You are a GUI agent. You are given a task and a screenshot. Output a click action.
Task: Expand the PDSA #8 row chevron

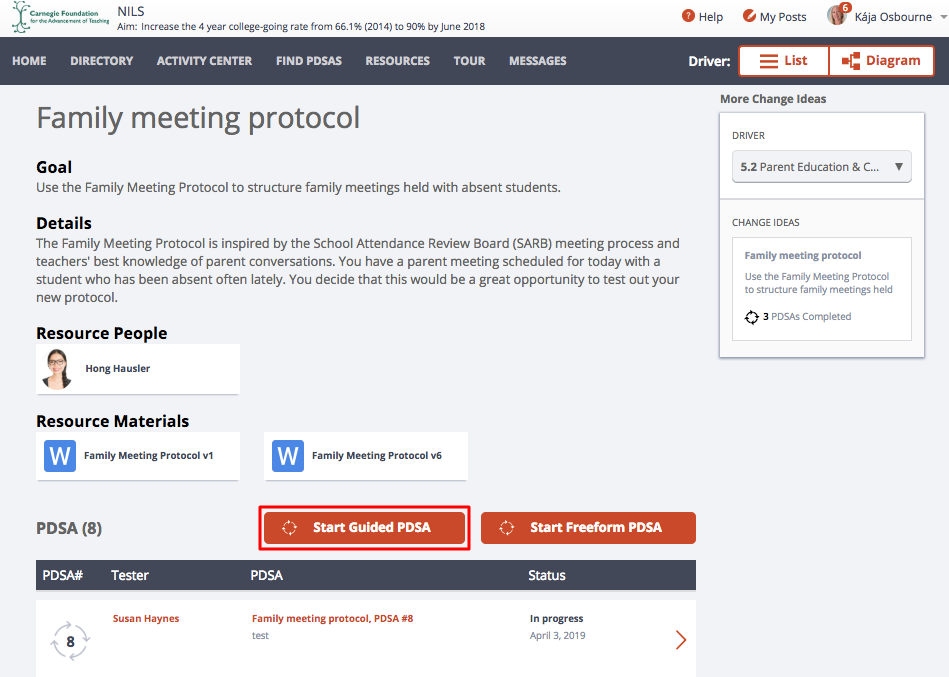[x=681, y=639]
